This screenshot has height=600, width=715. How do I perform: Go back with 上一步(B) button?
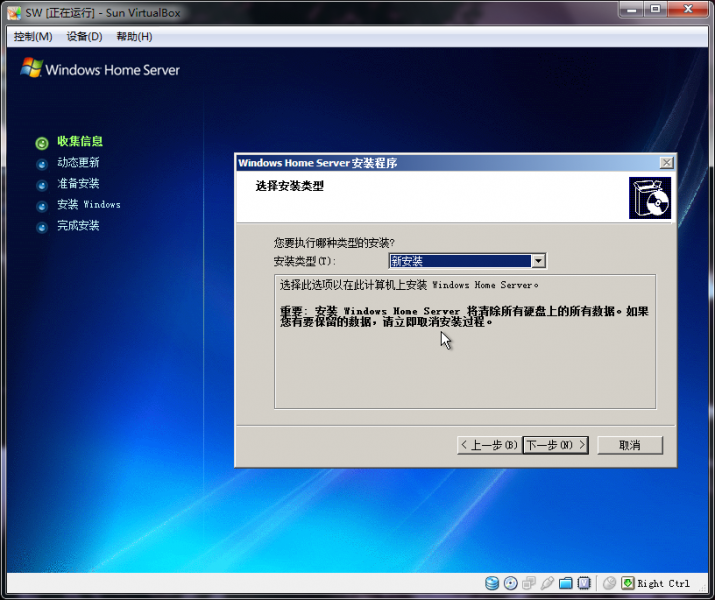tap(489, 445)
